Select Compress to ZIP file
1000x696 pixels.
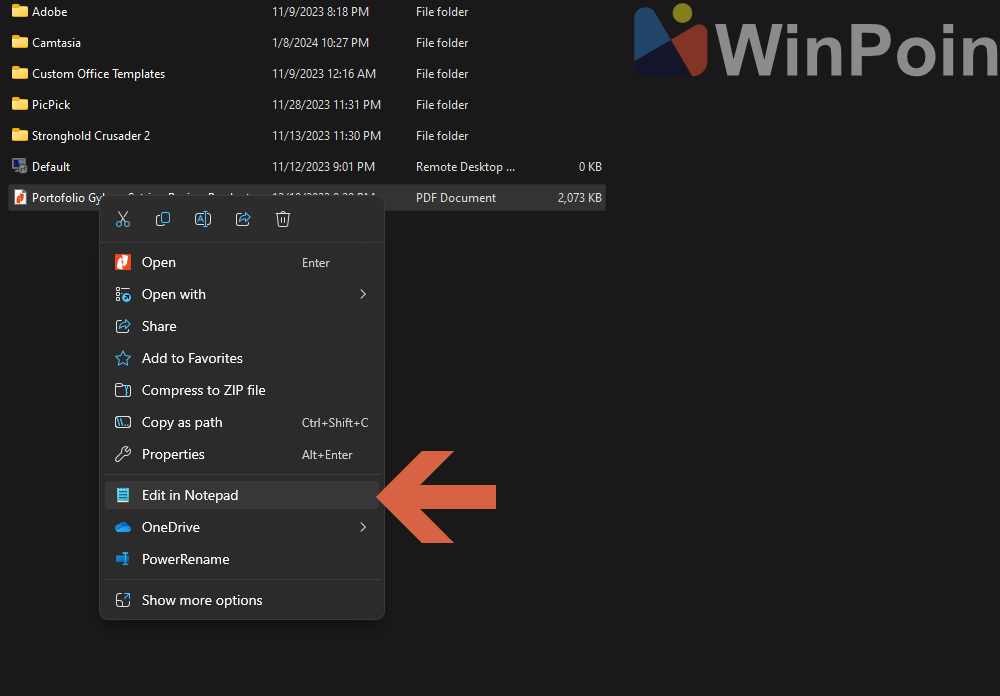pyautogui.click(x=203, y=391)
